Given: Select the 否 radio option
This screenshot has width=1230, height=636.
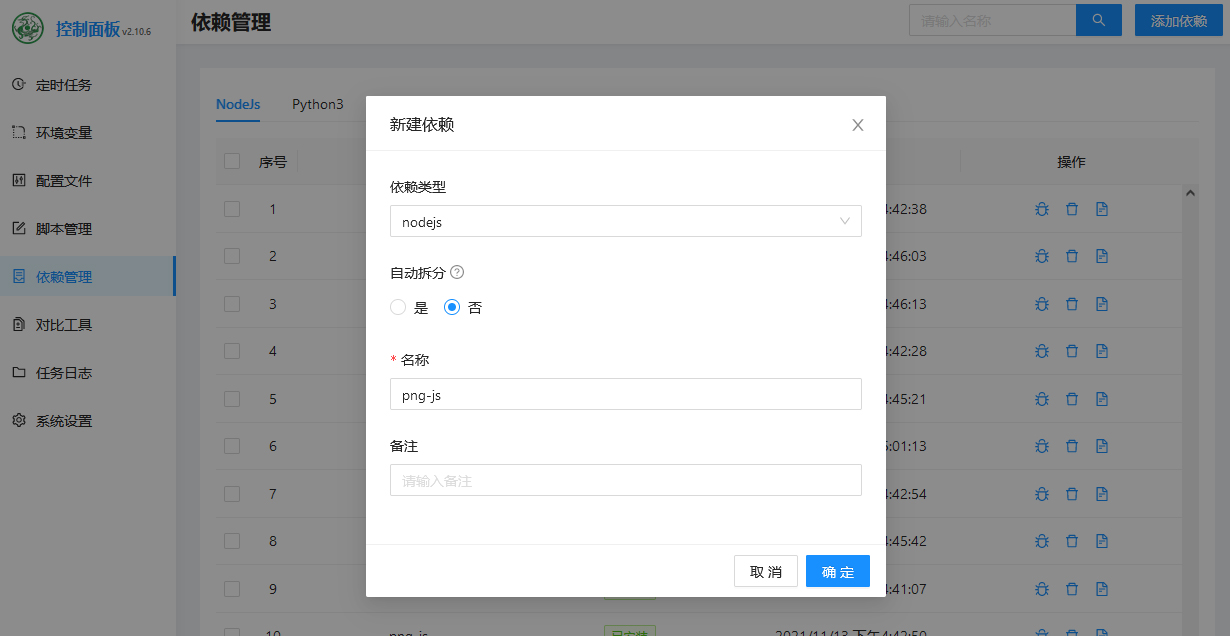Looking at the screenshot, I should click(x=452, y=308).
